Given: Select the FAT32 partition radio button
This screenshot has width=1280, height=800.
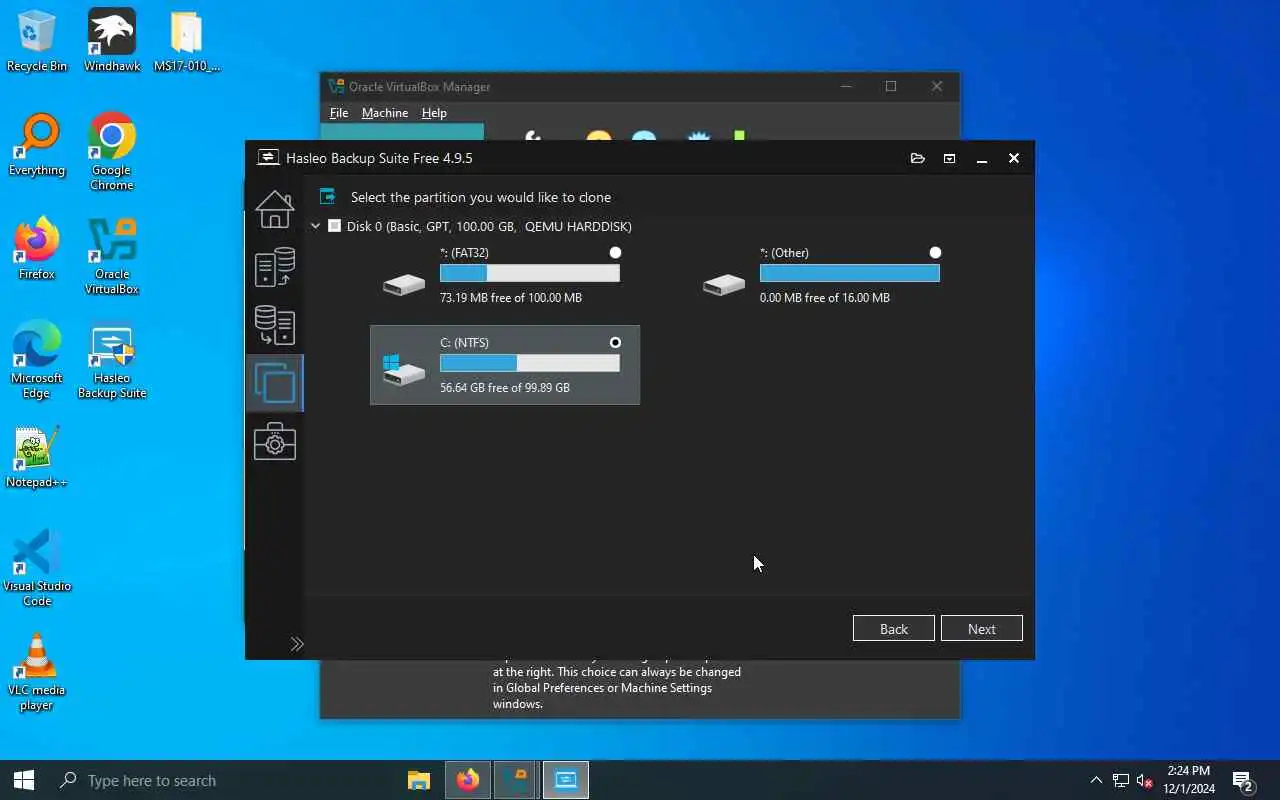Looking at the screenshot, I should [615, 253].
